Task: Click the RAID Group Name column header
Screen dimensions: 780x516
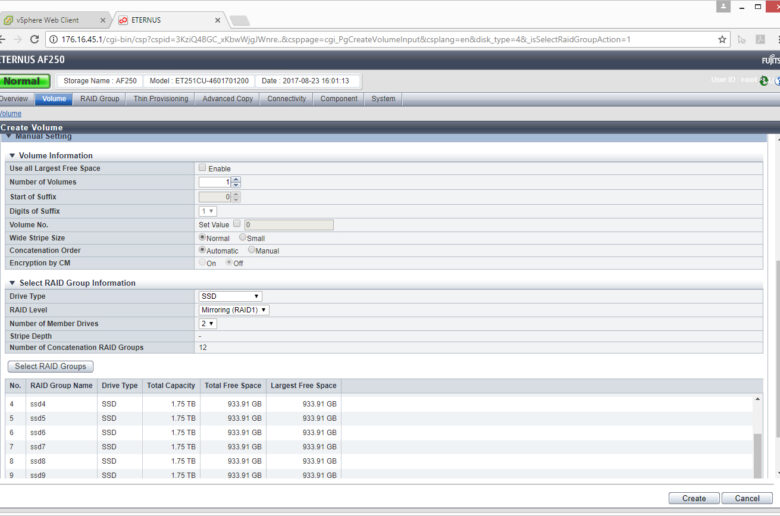Action: point(61,386)
